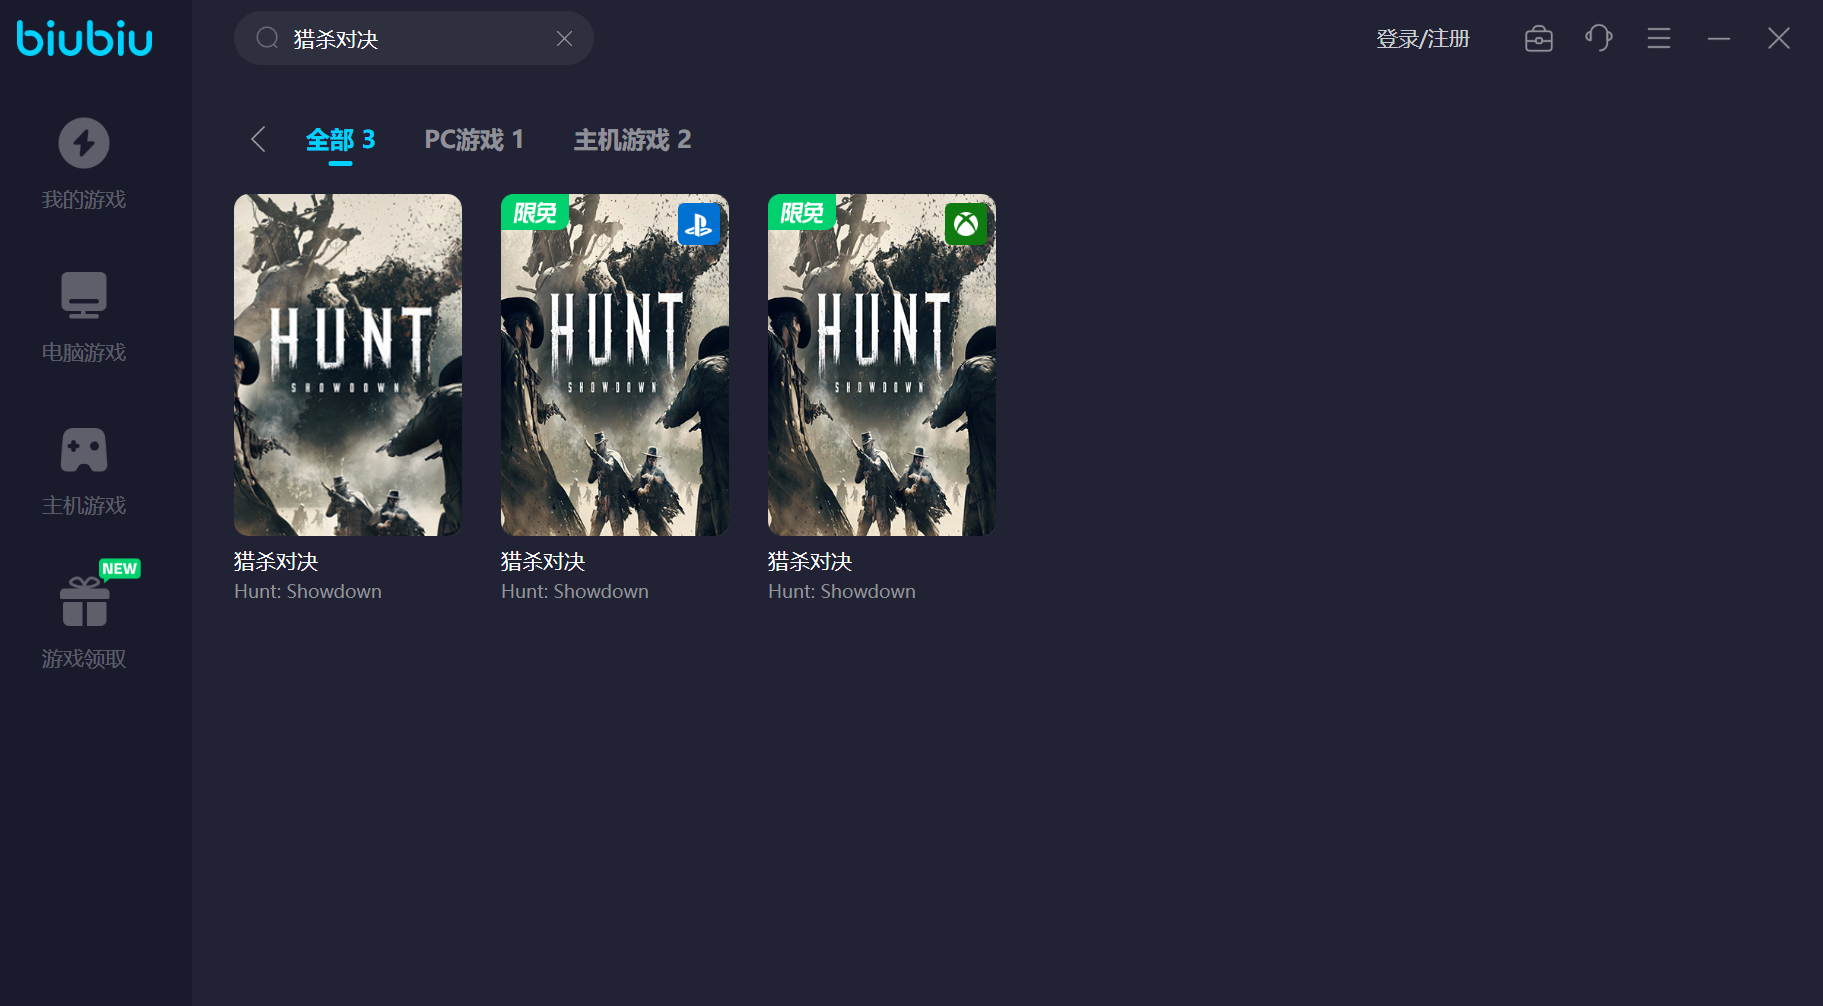Viewport: 1823px width, 1006px height.
Task: Switch to the PC游戏 1 tab
Action: [x=474, y=140]
